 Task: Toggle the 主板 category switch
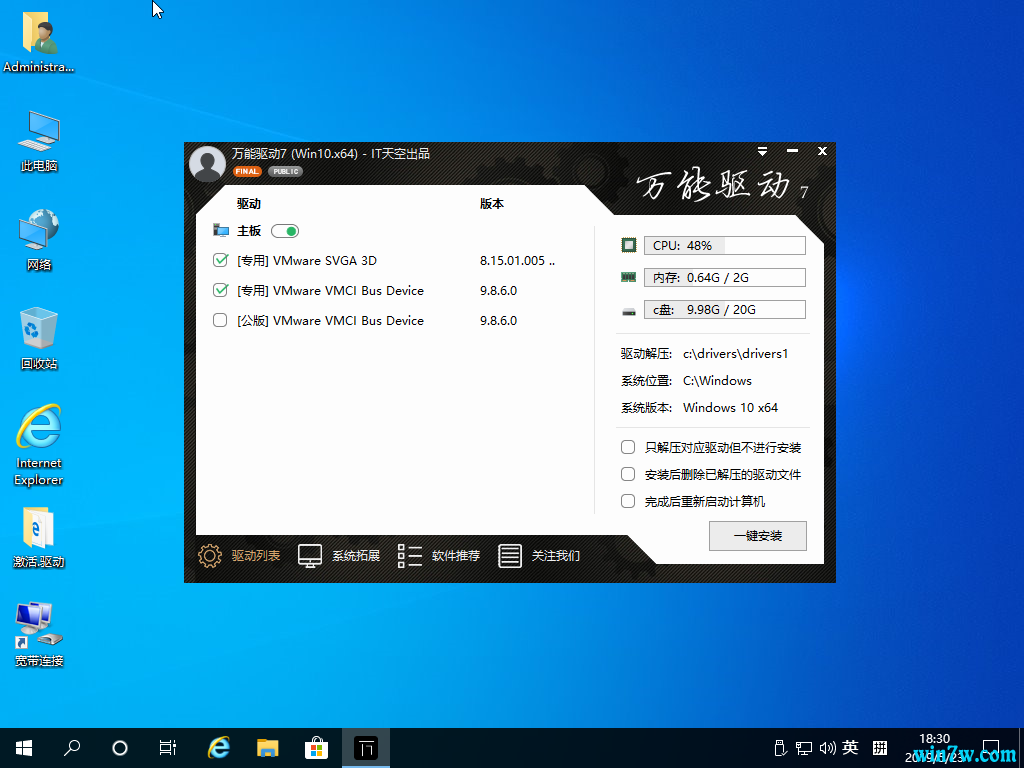click(x=285, y=231)
